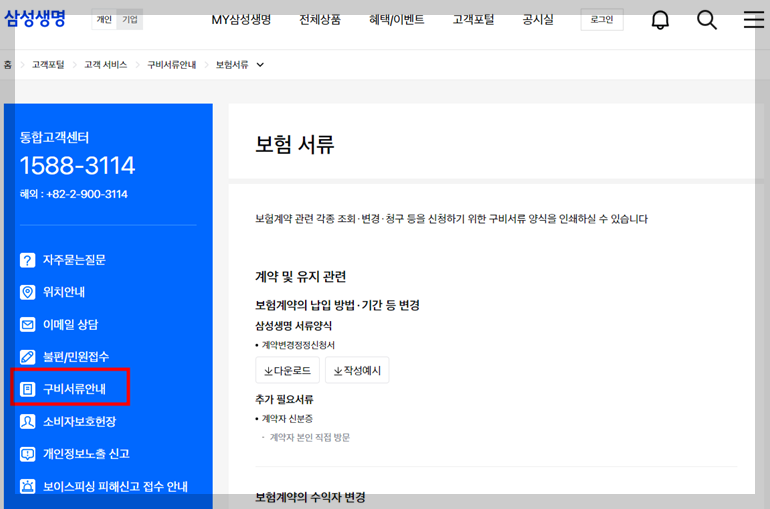This screenshot has width=770, height=509.
Task: Open the 위치안내 sidebar link
Action: [x=64, y=292]
